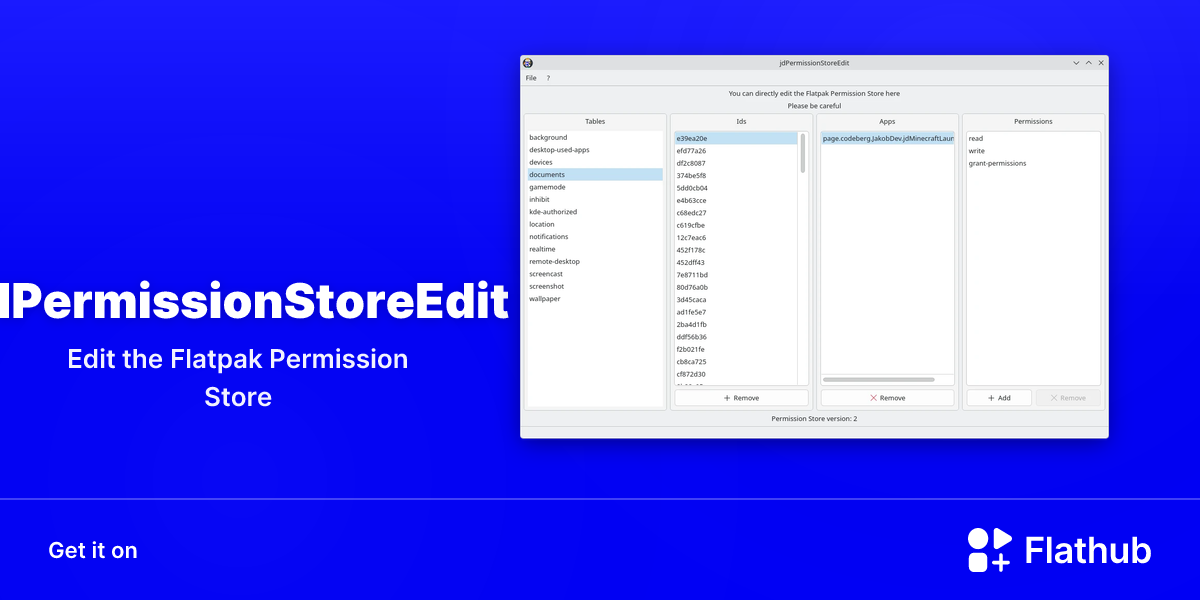This screenshot has width=1200, height=600.
Task: Select id 12c7eac6
Action: click(x=736, y=238)
